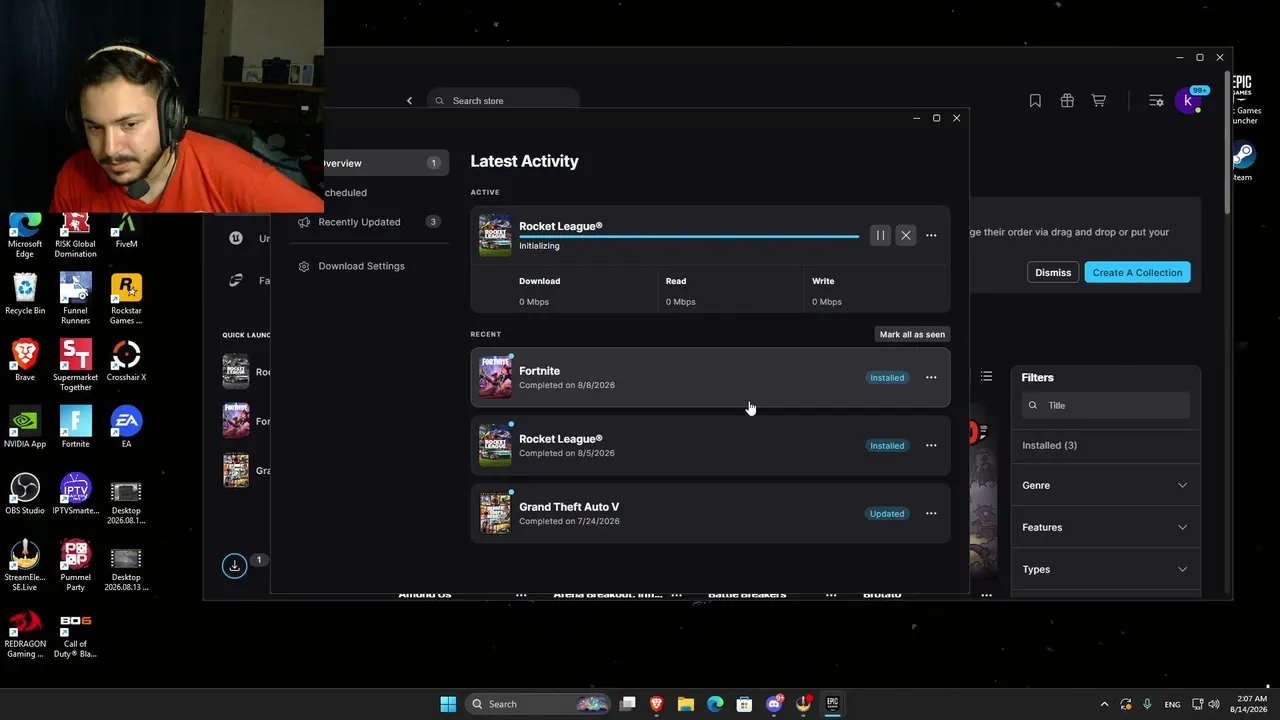
Task: Click the Search store field in Epic launcher
Action: pyautogui.click(x=504, y=101)
